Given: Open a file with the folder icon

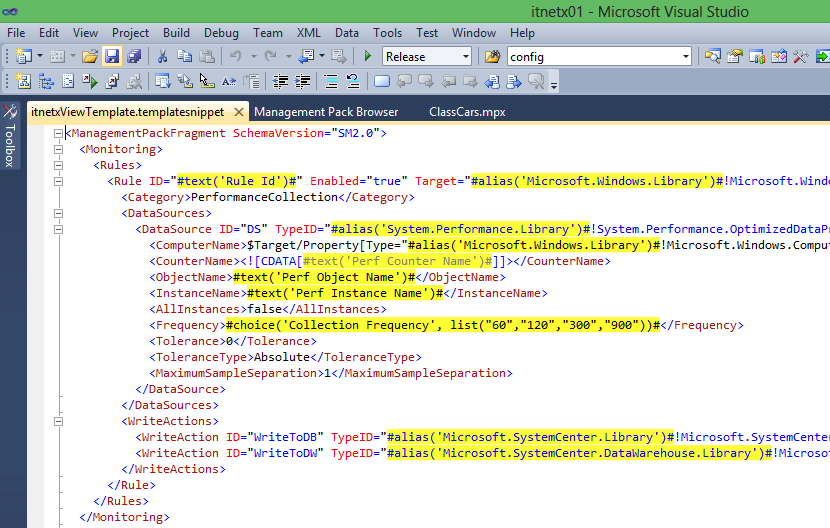Looking at the screenshot, I should click(90, 56).
